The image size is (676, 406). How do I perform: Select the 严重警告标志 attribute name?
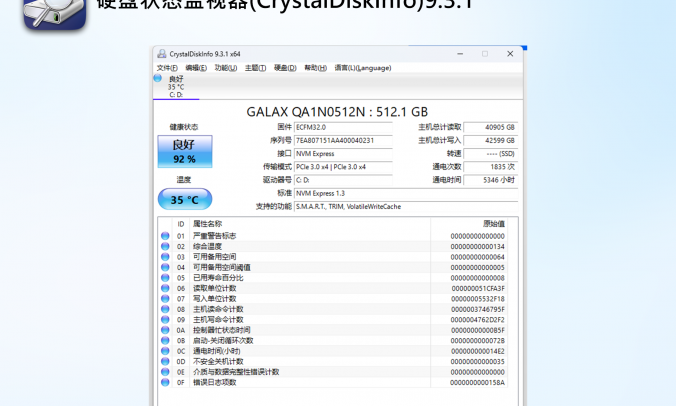pyautogui.click(x=214, y=236)
